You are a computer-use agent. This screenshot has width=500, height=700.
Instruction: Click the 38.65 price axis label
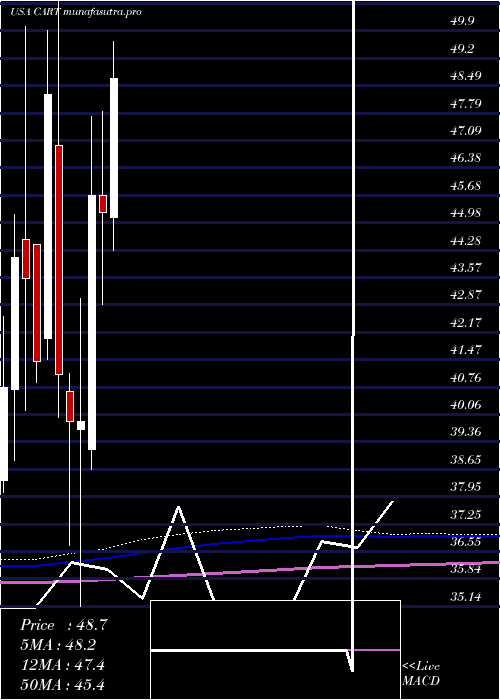pos(466,459)
